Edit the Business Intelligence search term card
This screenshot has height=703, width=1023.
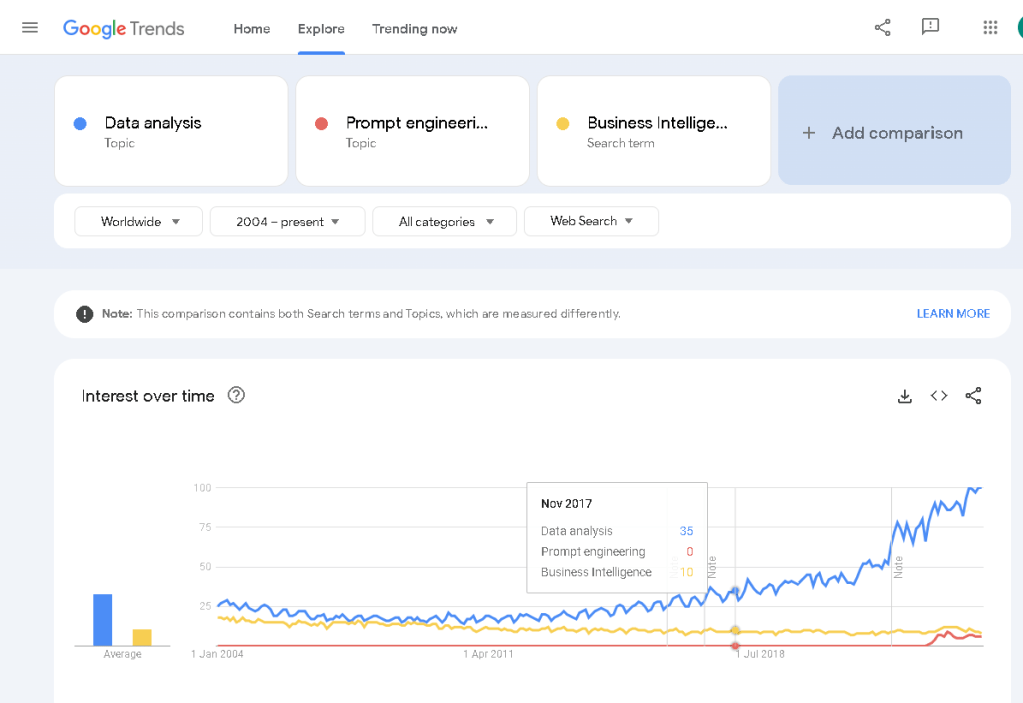[x=654, y=131]
